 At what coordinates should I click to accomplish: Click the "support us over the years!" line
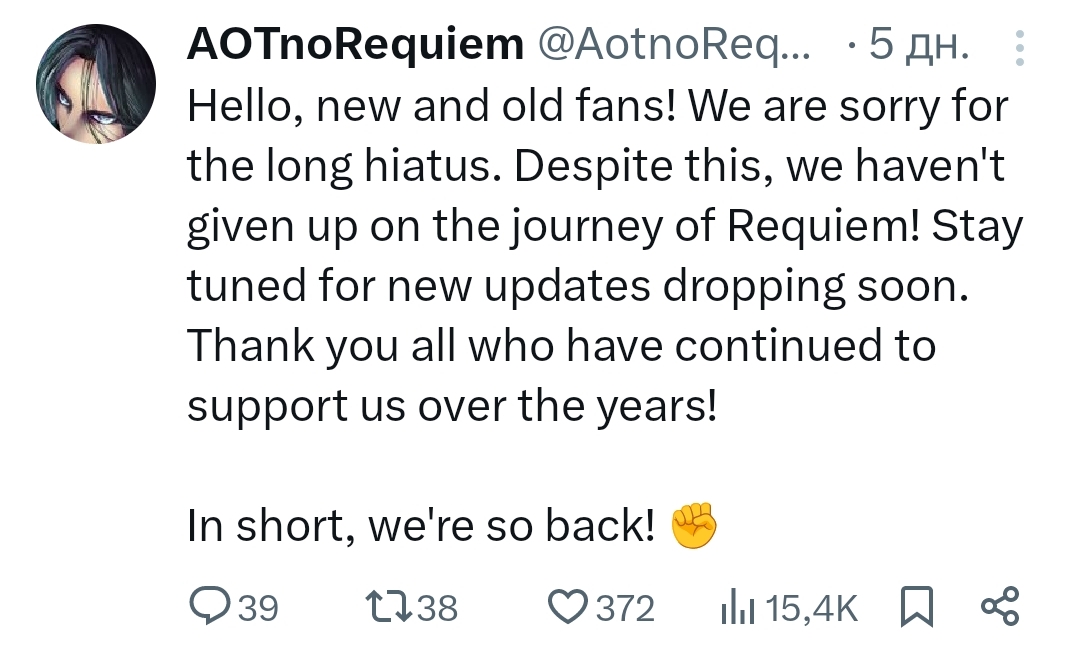[x=452, y=406]
